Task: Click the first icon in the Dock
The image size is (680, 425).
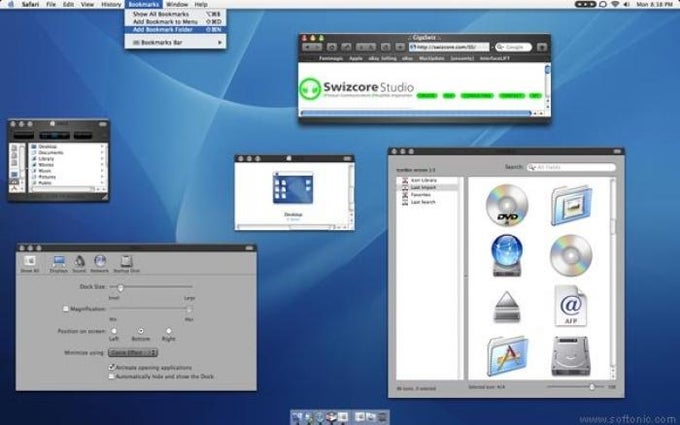Action: point(297,417)
